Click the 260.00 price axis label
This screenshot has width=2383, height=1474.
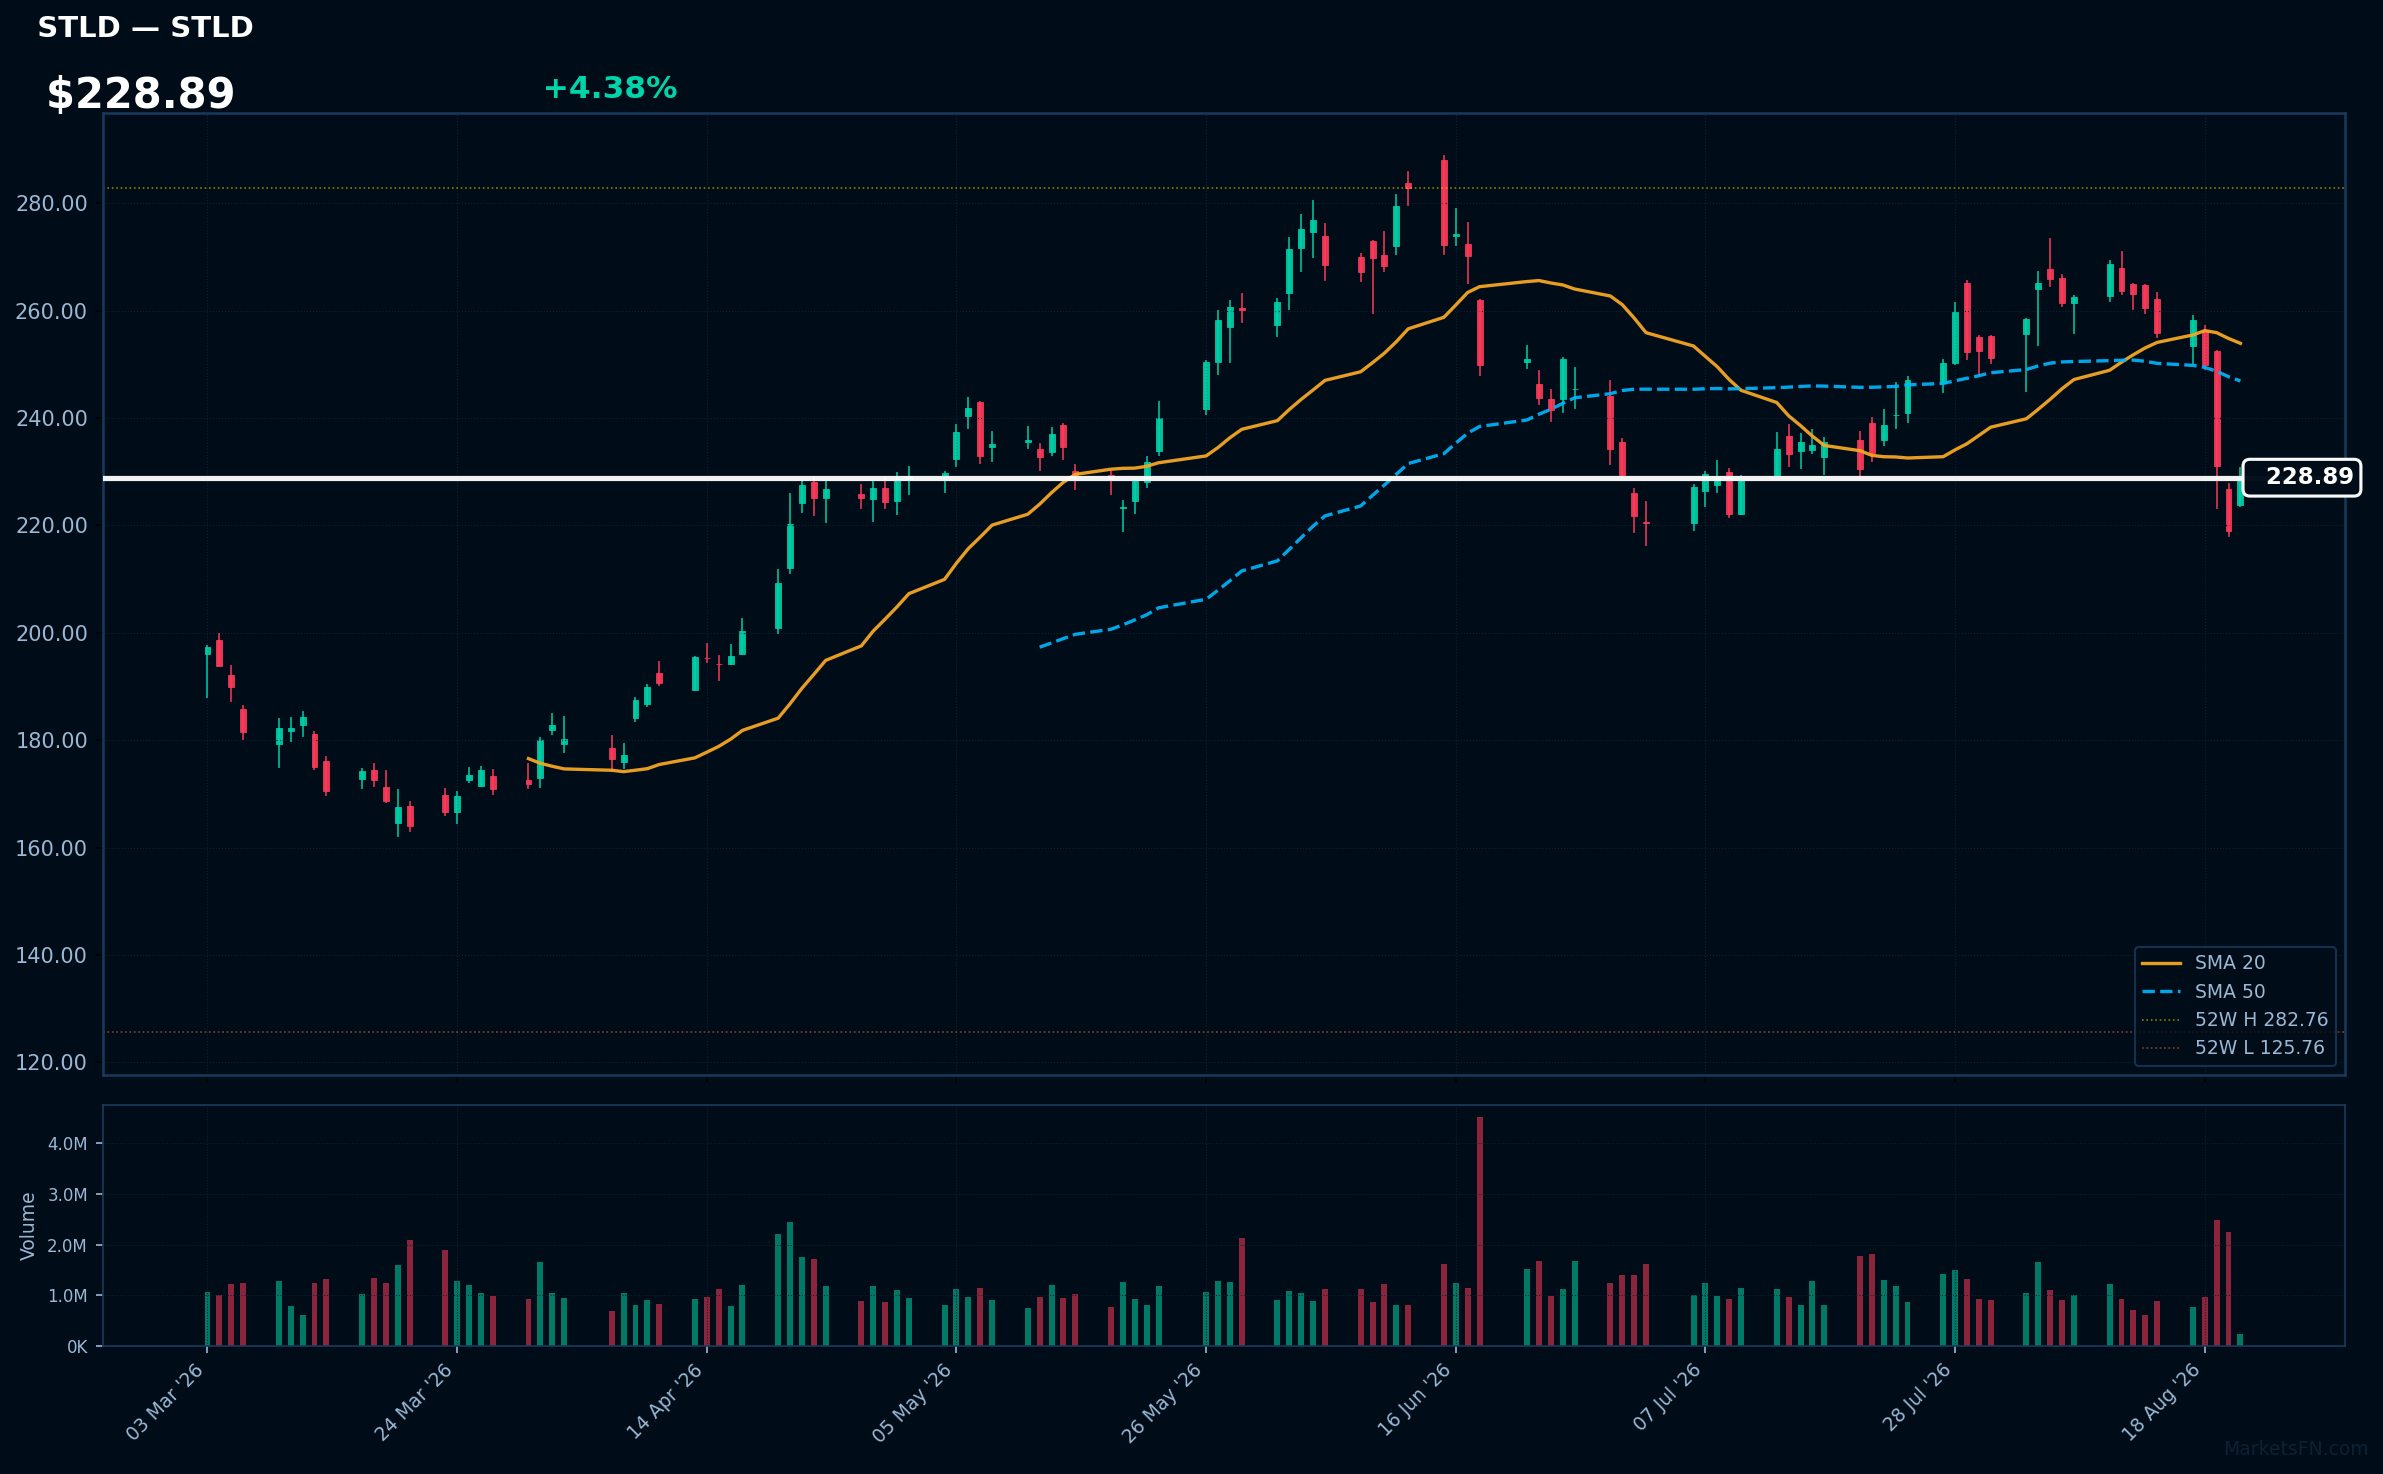coord(52,311)
